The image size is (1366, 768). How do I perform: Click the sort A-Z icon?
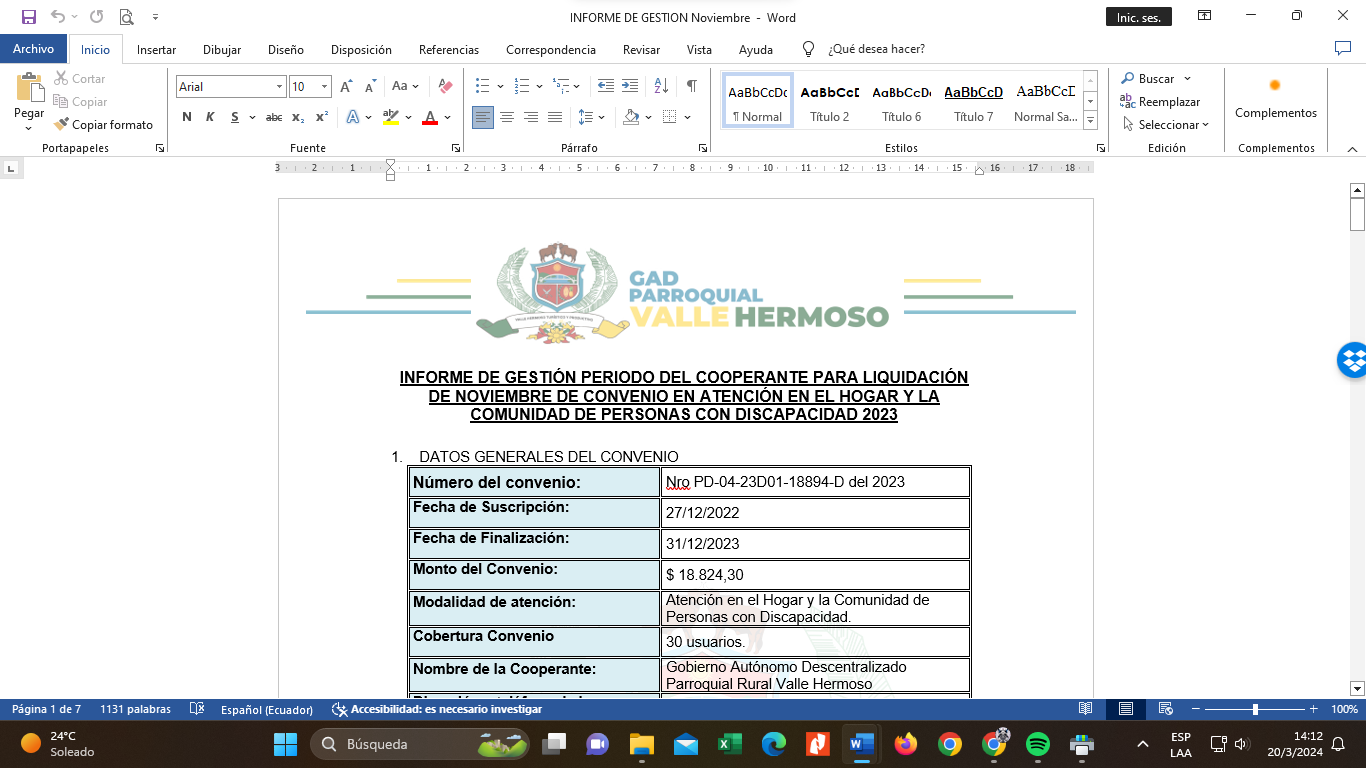point(661,87)
